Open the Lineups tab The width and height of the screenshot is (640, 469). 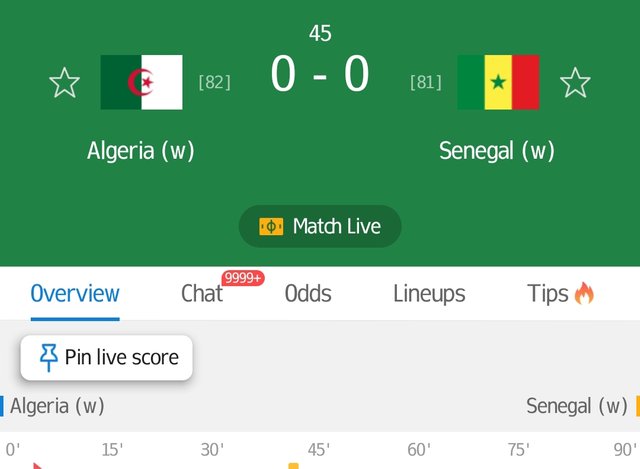pyautogui.click(x=429, y=293)
